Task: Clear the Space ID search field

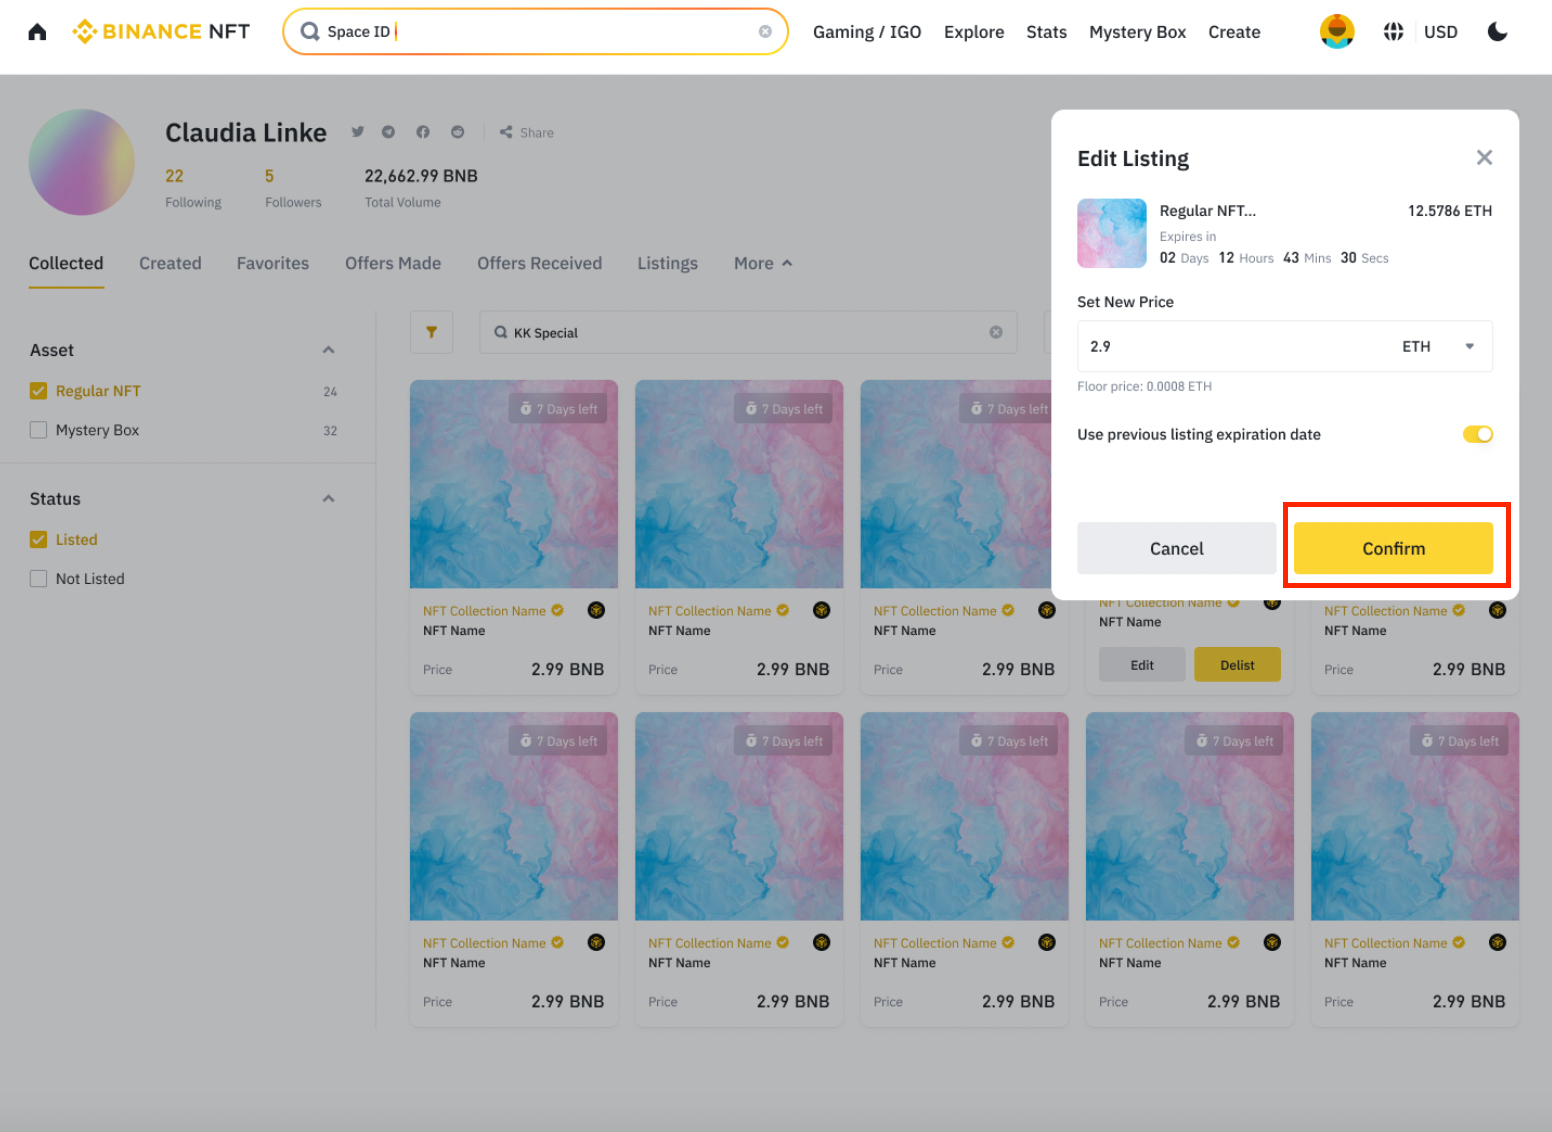Action: 765,32
